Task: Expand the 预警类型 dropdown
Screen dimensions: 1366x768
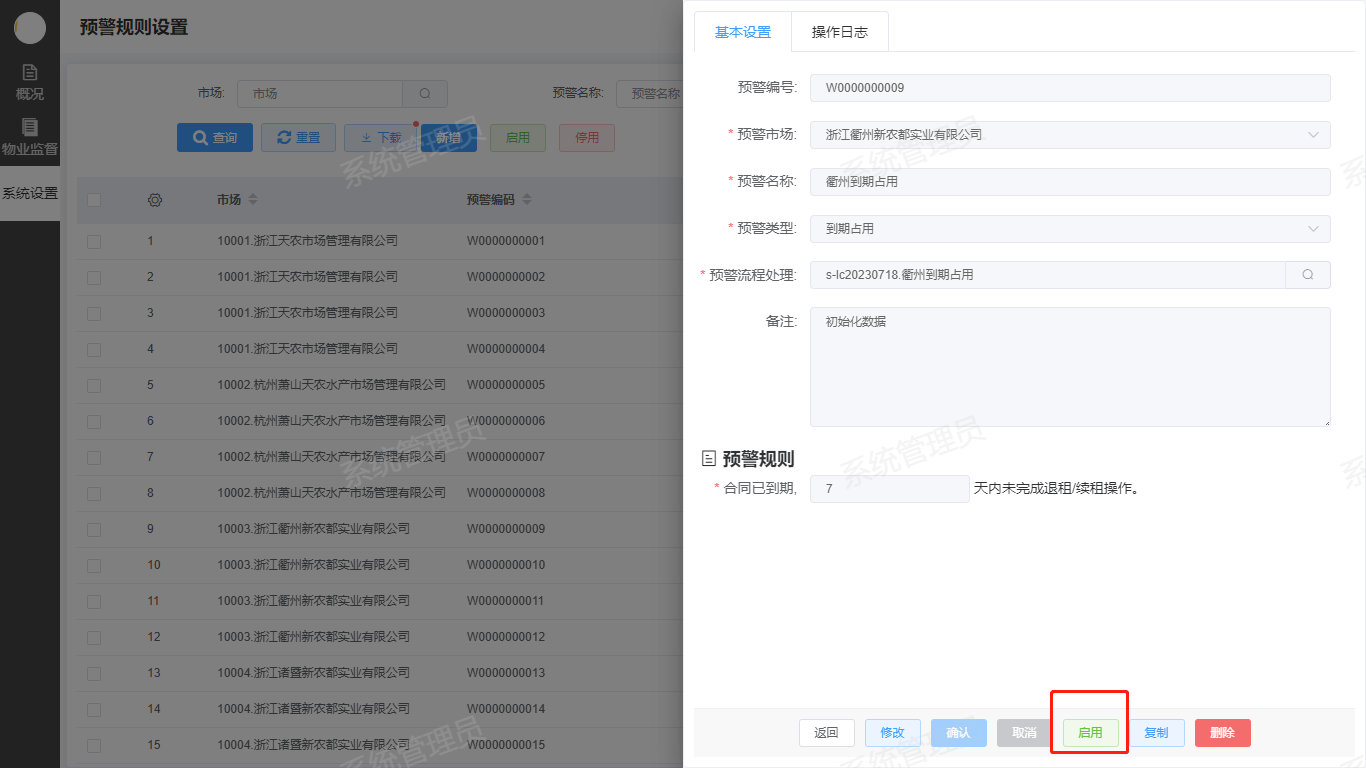Action: point(1070,229)
